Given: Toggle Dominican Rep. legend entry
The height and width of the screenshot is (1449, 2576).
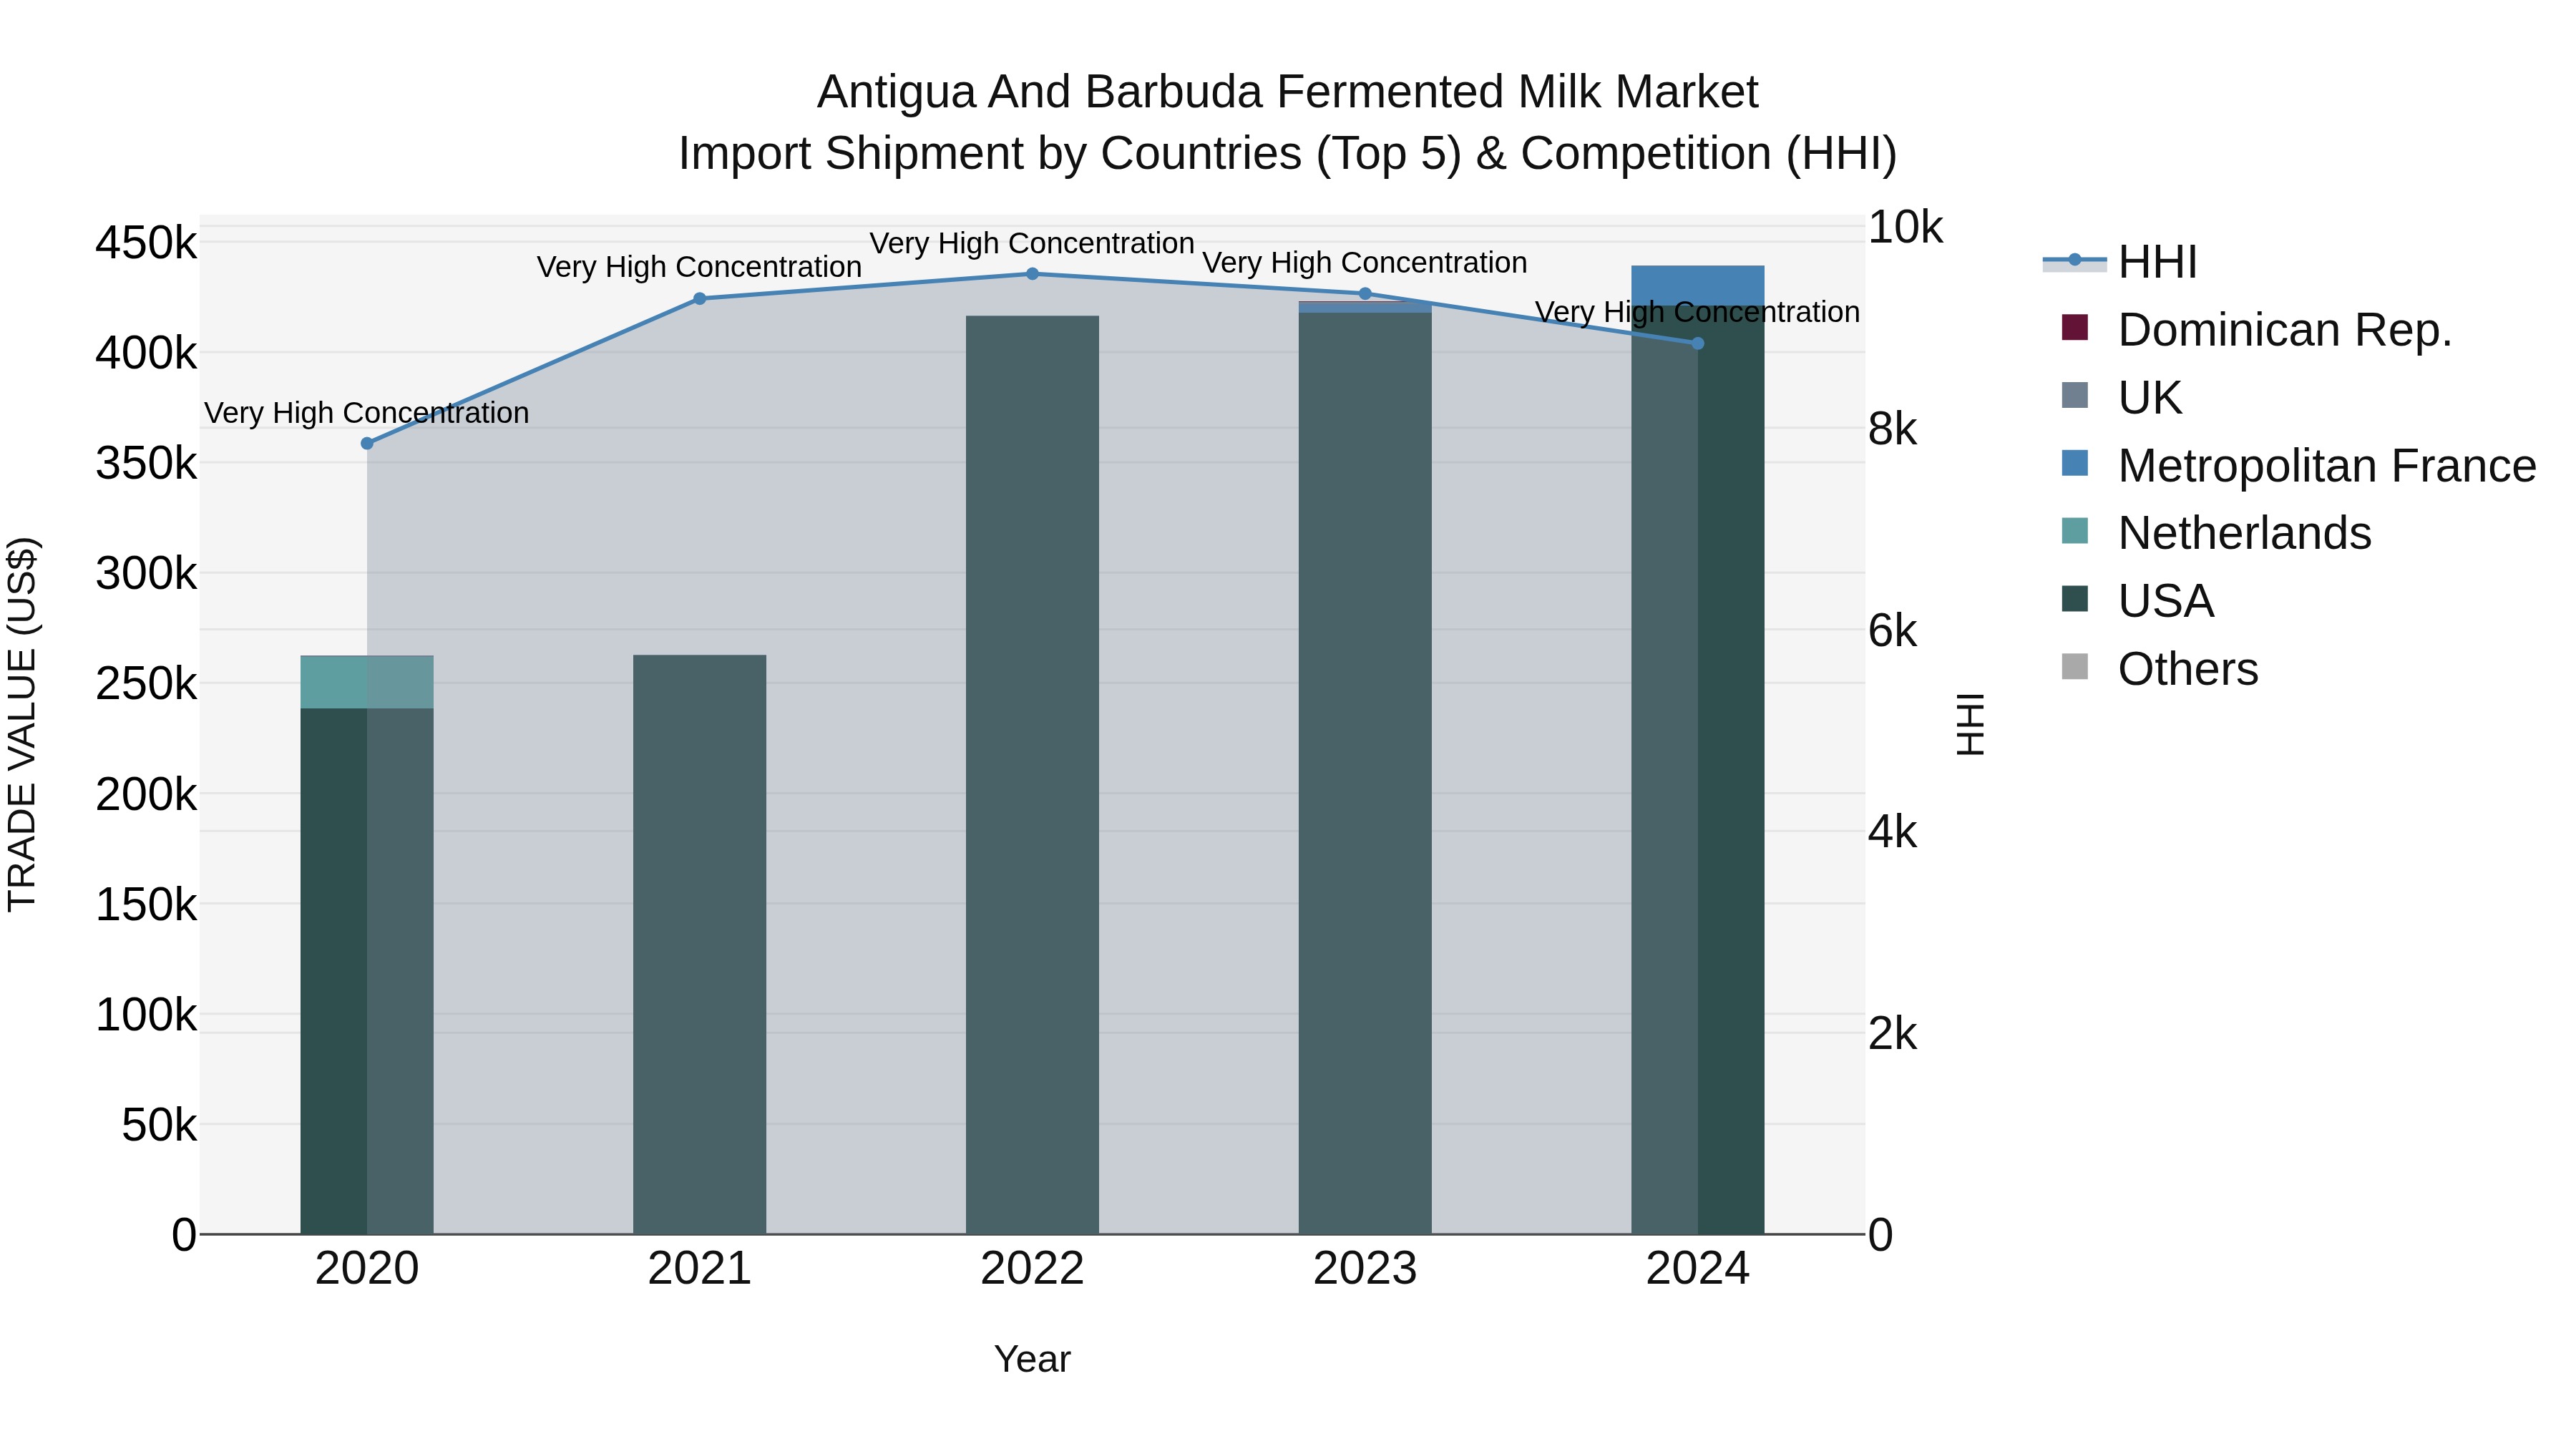Looking at the screenshot, I should pyautogui.click(x=2256, y=330).
